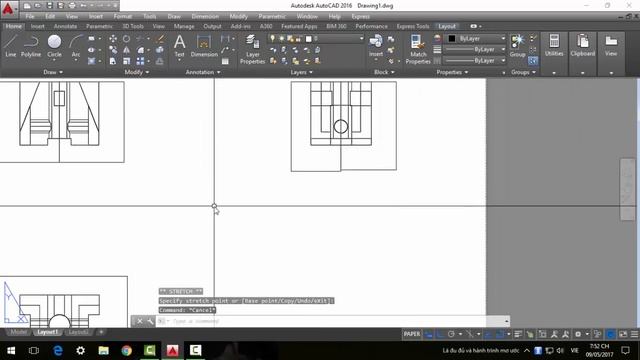Click the Windows Start button
This screenshot has height=360, width=640.
11,350
